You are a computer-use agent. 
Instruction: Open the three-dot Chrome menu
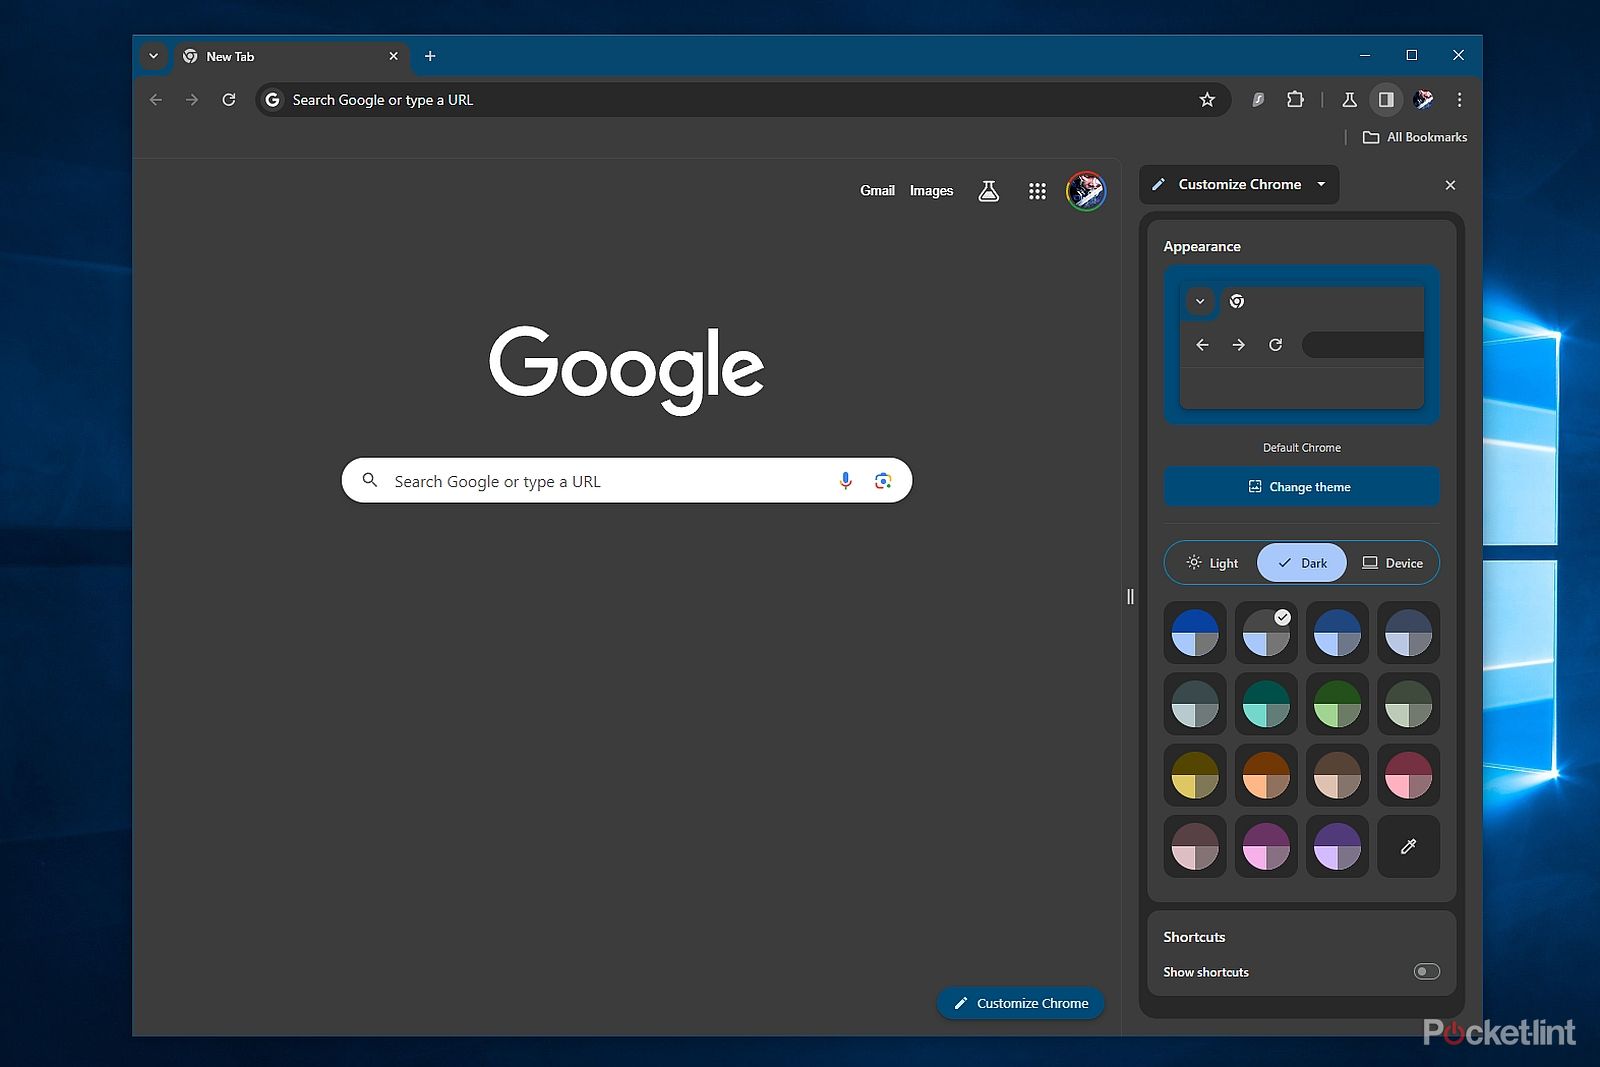point(1459,100)
